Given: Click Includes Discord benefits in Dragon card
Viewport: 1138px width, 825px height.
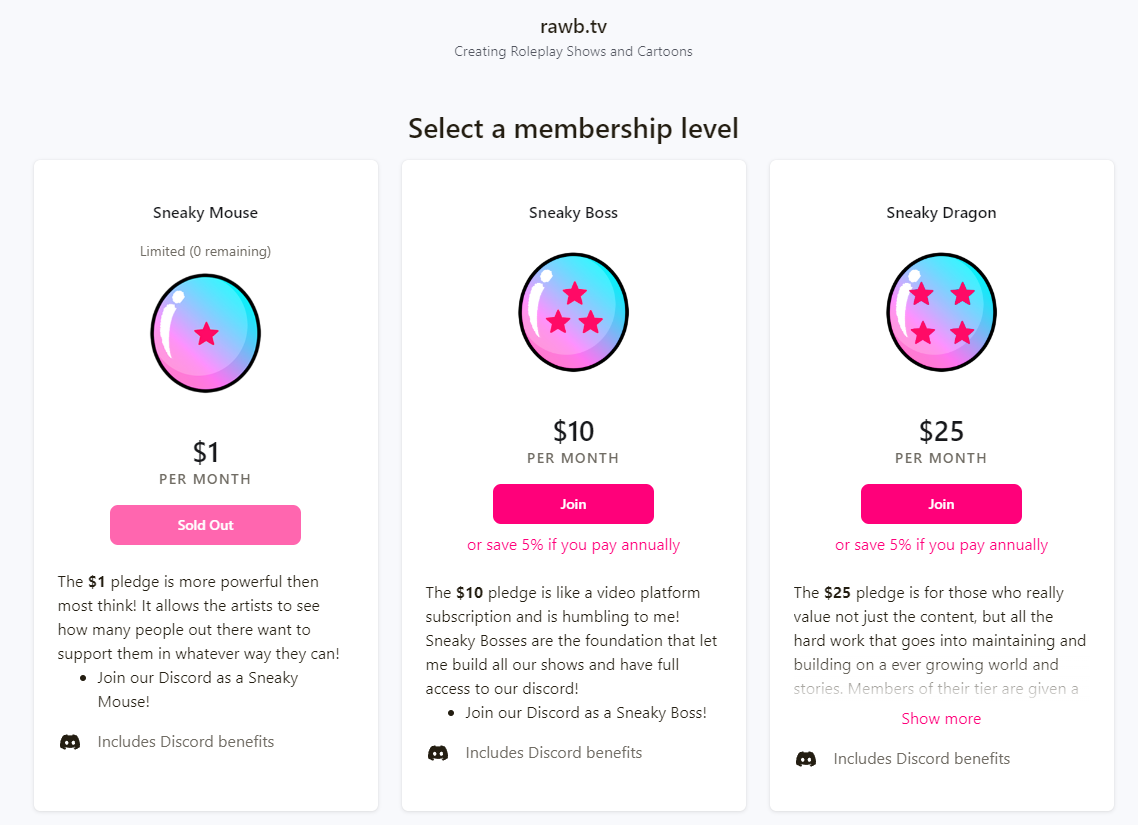Looking at the screenshot, I should (922, 758).
